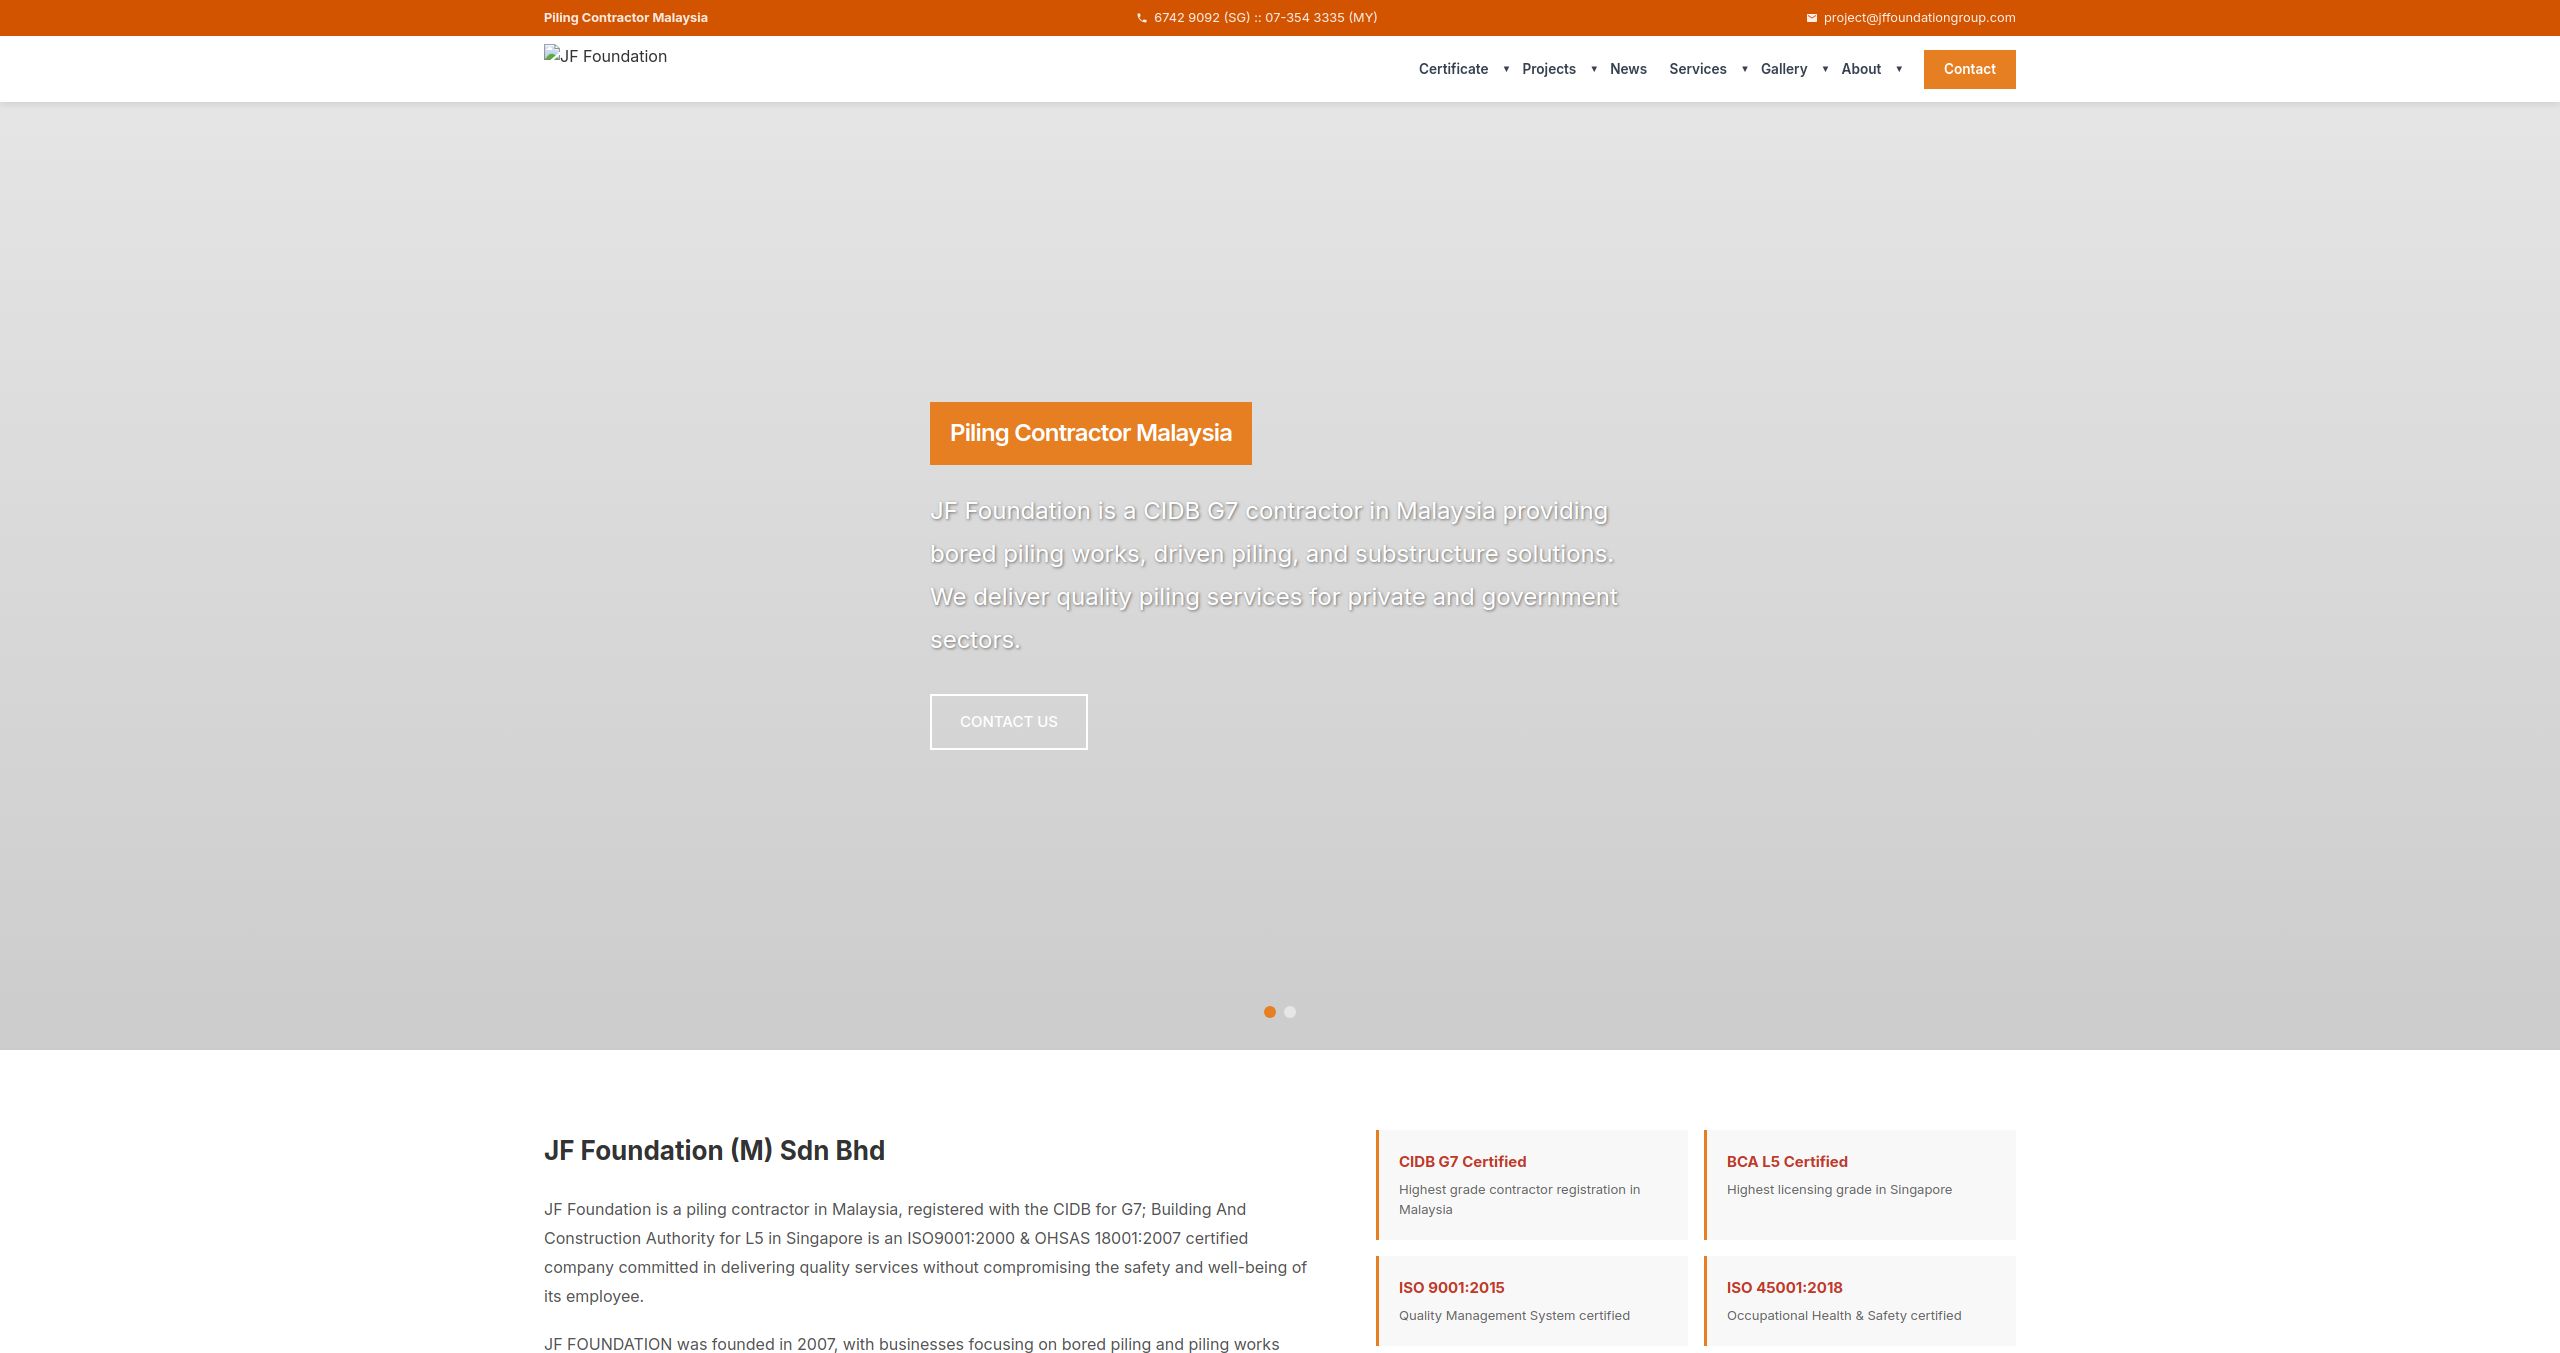Open the Gallery menu item
Image resolution: width=2560 pixels, height=1353 pixels.
point(1784,69)
